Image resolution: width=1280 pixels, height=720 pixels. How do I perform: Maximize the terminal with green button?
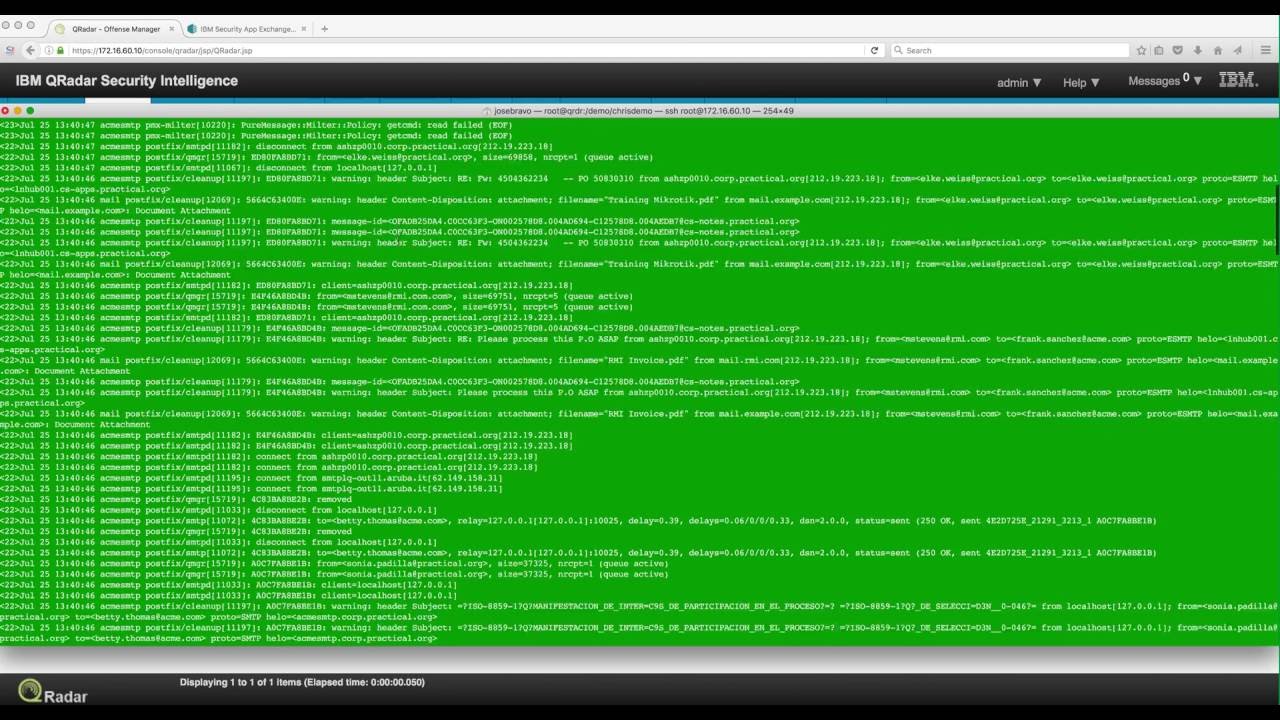pyautogui.click(x=31, y=110)
